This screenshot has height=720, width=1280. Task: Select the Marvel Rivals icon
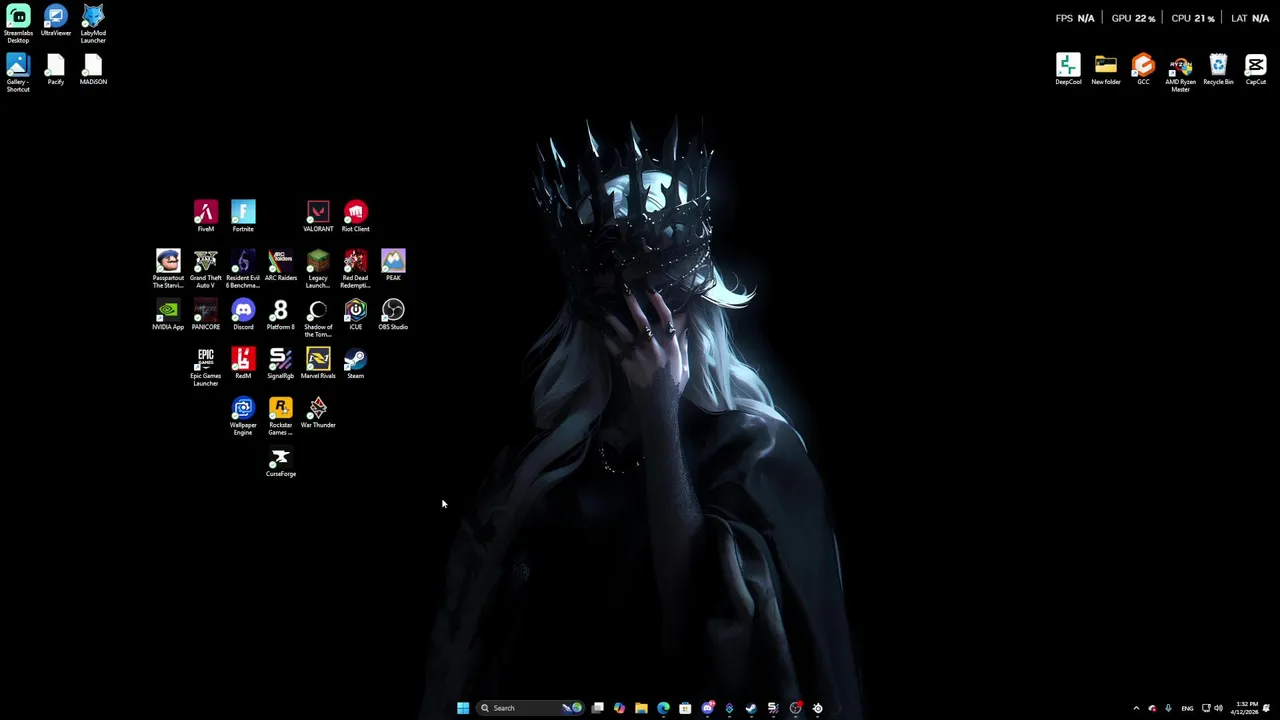[318, 364]
